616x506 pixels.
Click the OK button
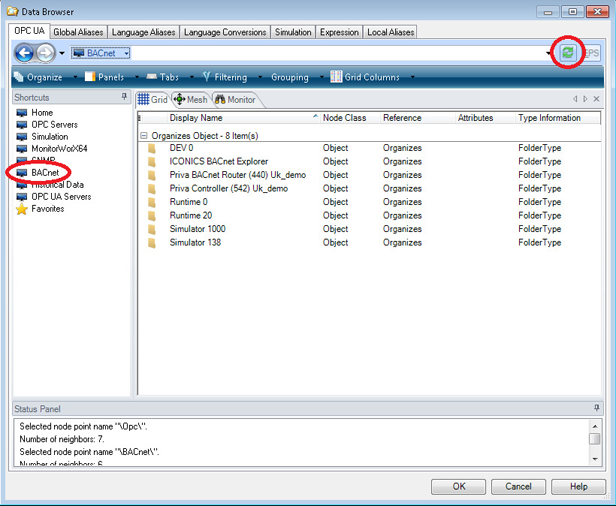pos(459,486)
